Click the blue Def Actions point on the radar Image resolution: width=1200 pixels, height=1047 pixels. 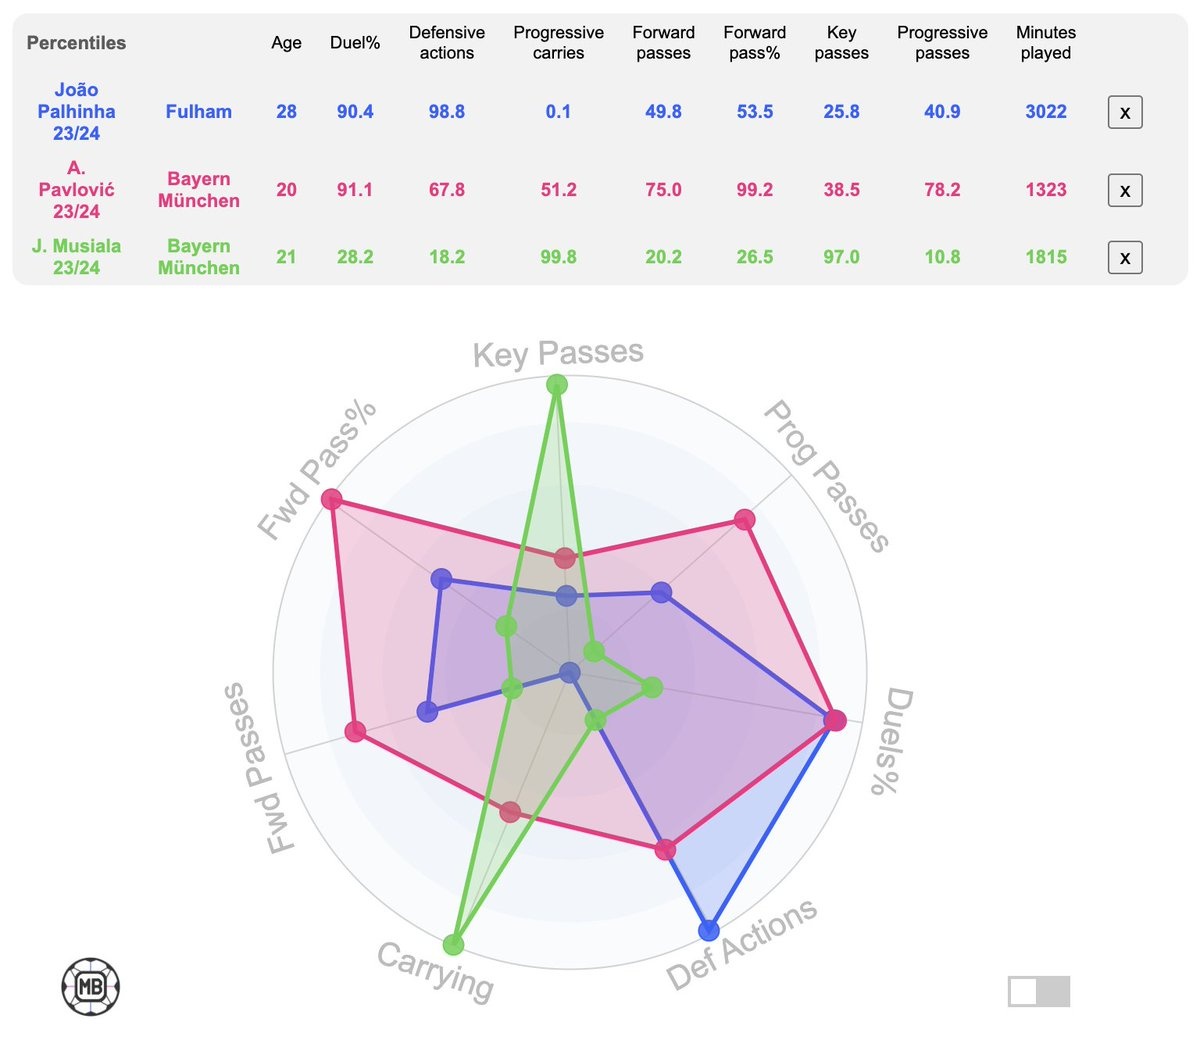tap(709, 931)
